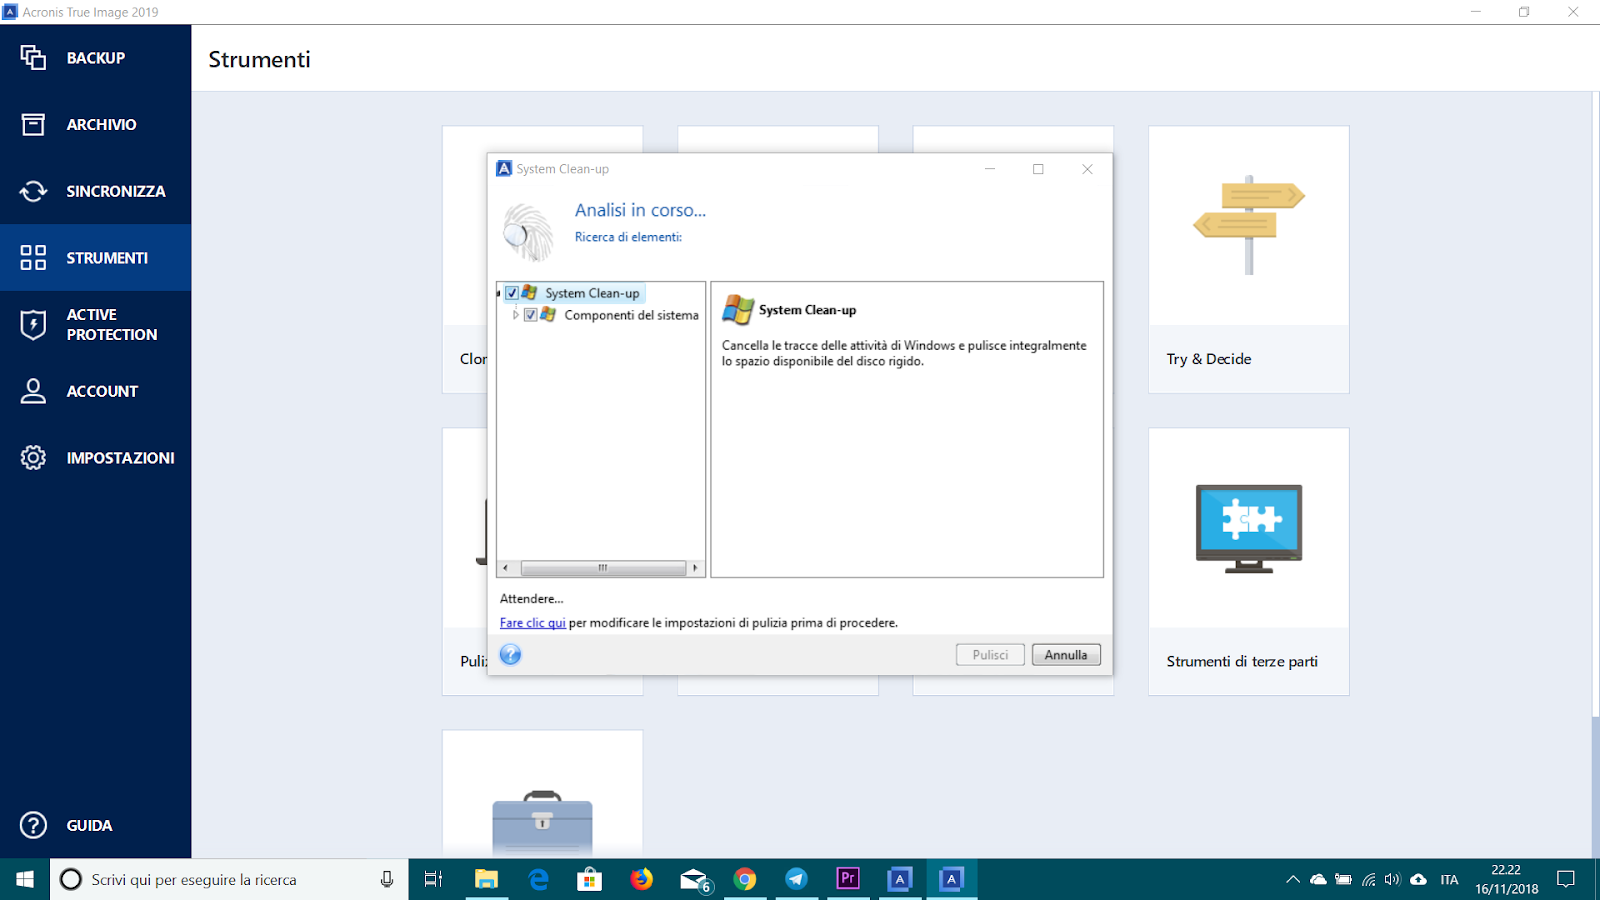Viewport: 1600px width, 900px height.
Task: Click the Pulisci button
Action: 990,655
